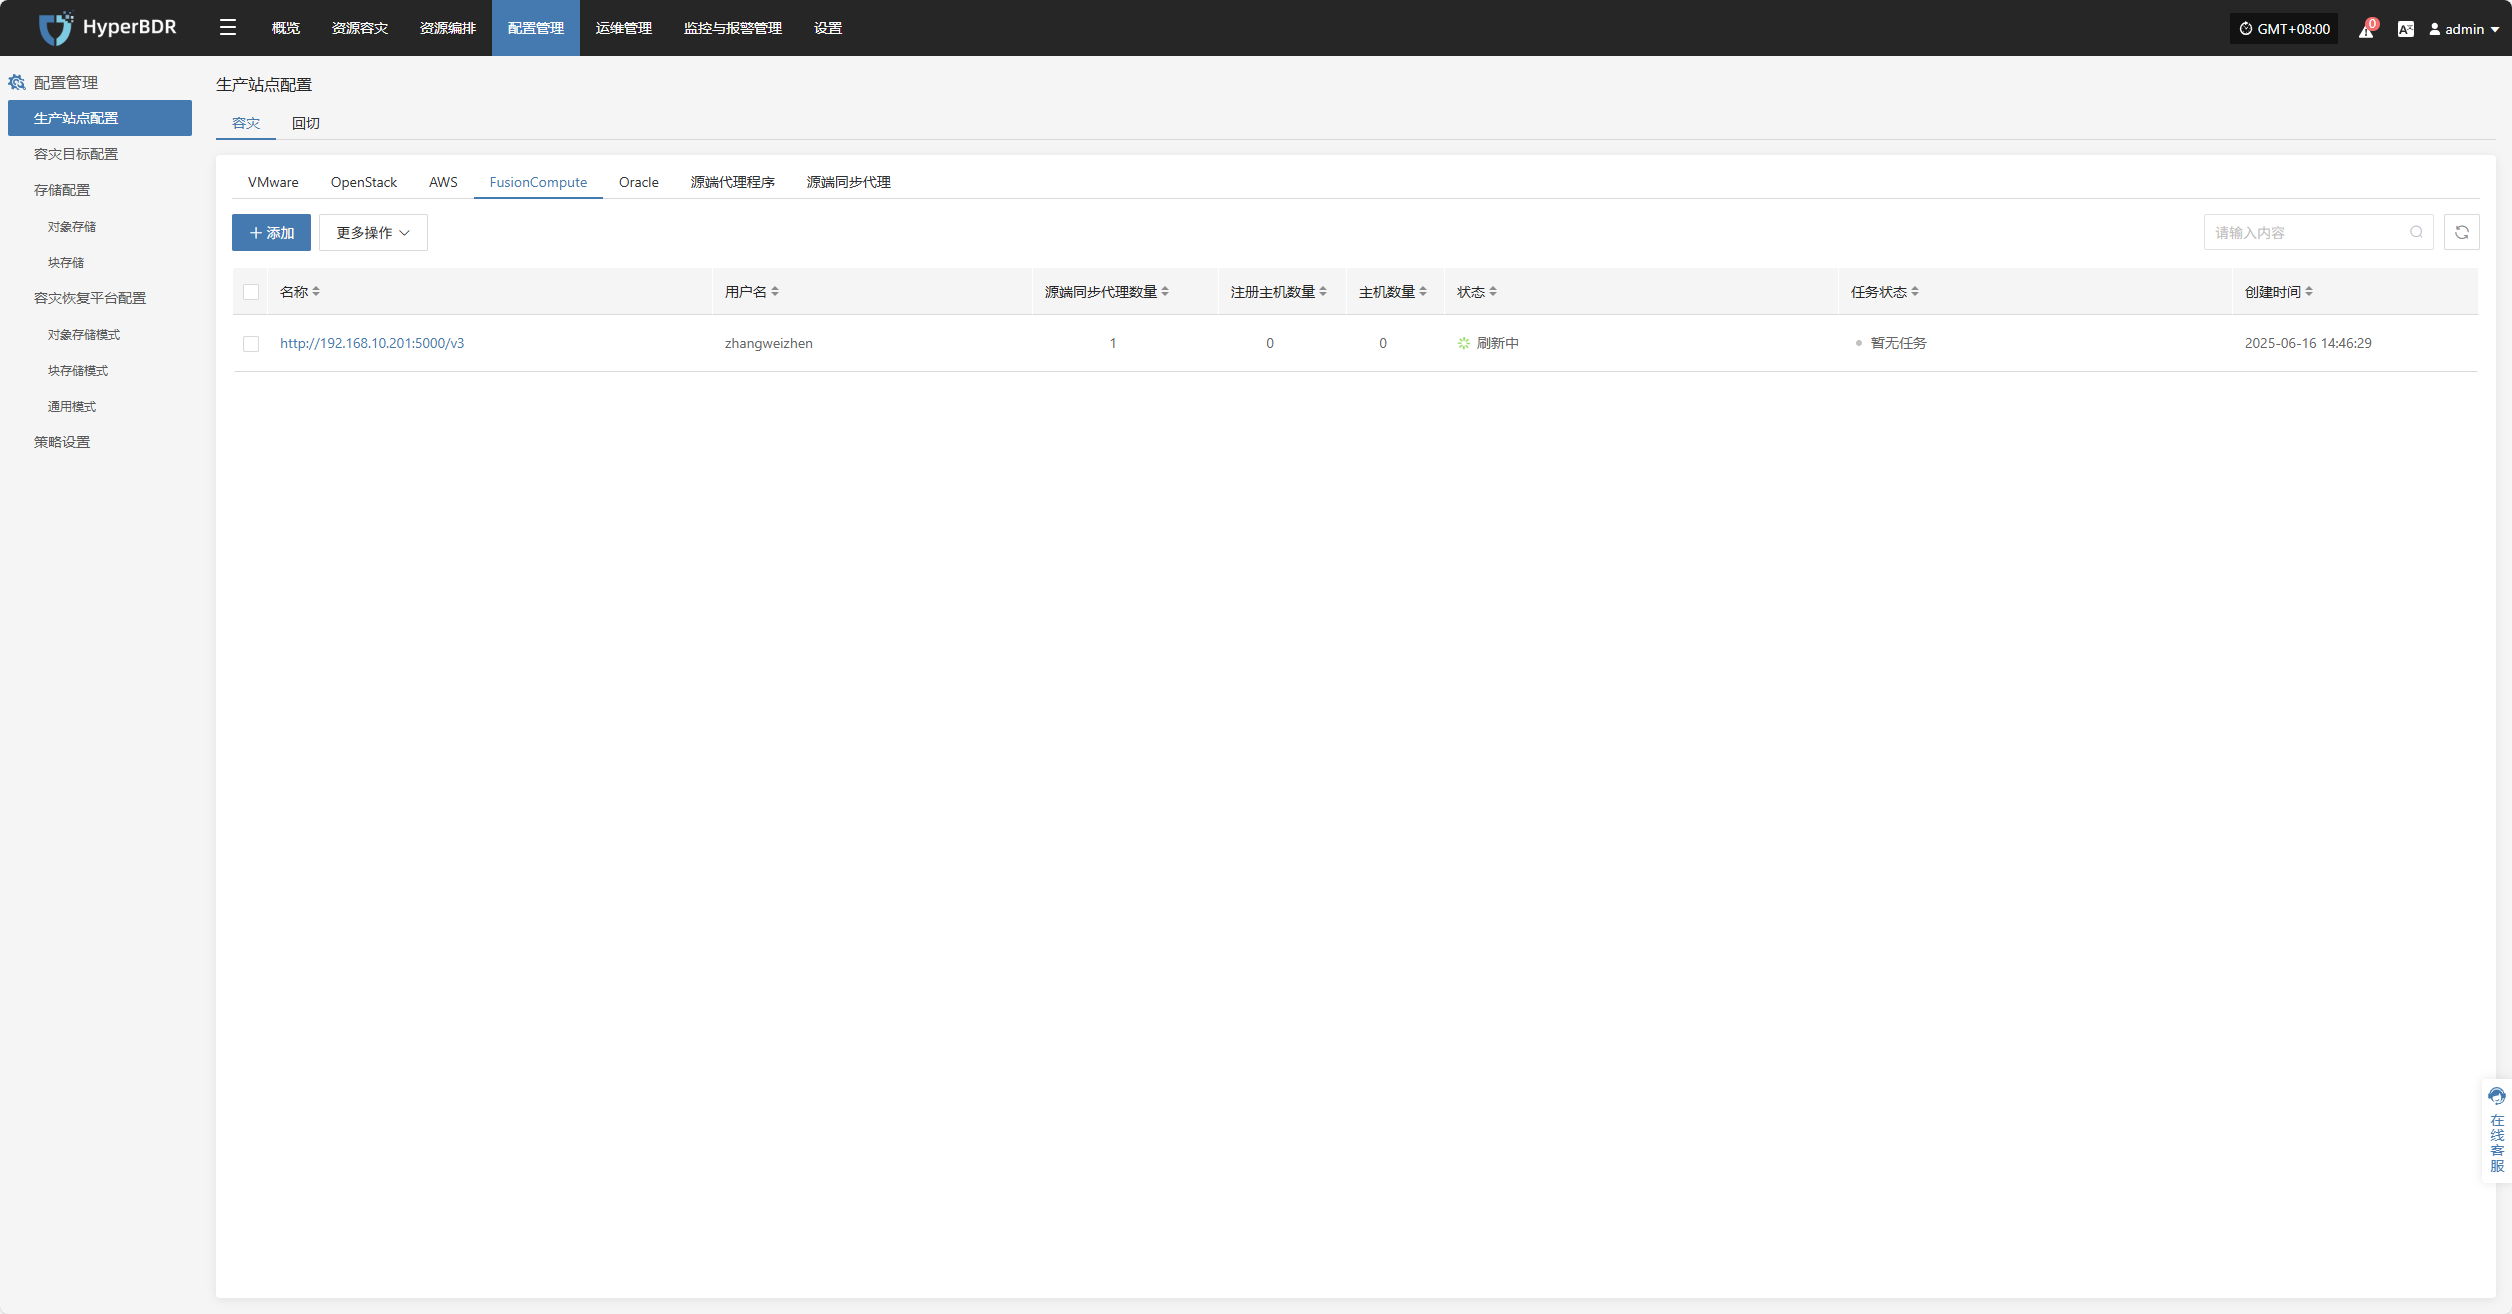Click the 添加 button
The width and height of the screenshot is (2512, 1314).
(271, 233)
